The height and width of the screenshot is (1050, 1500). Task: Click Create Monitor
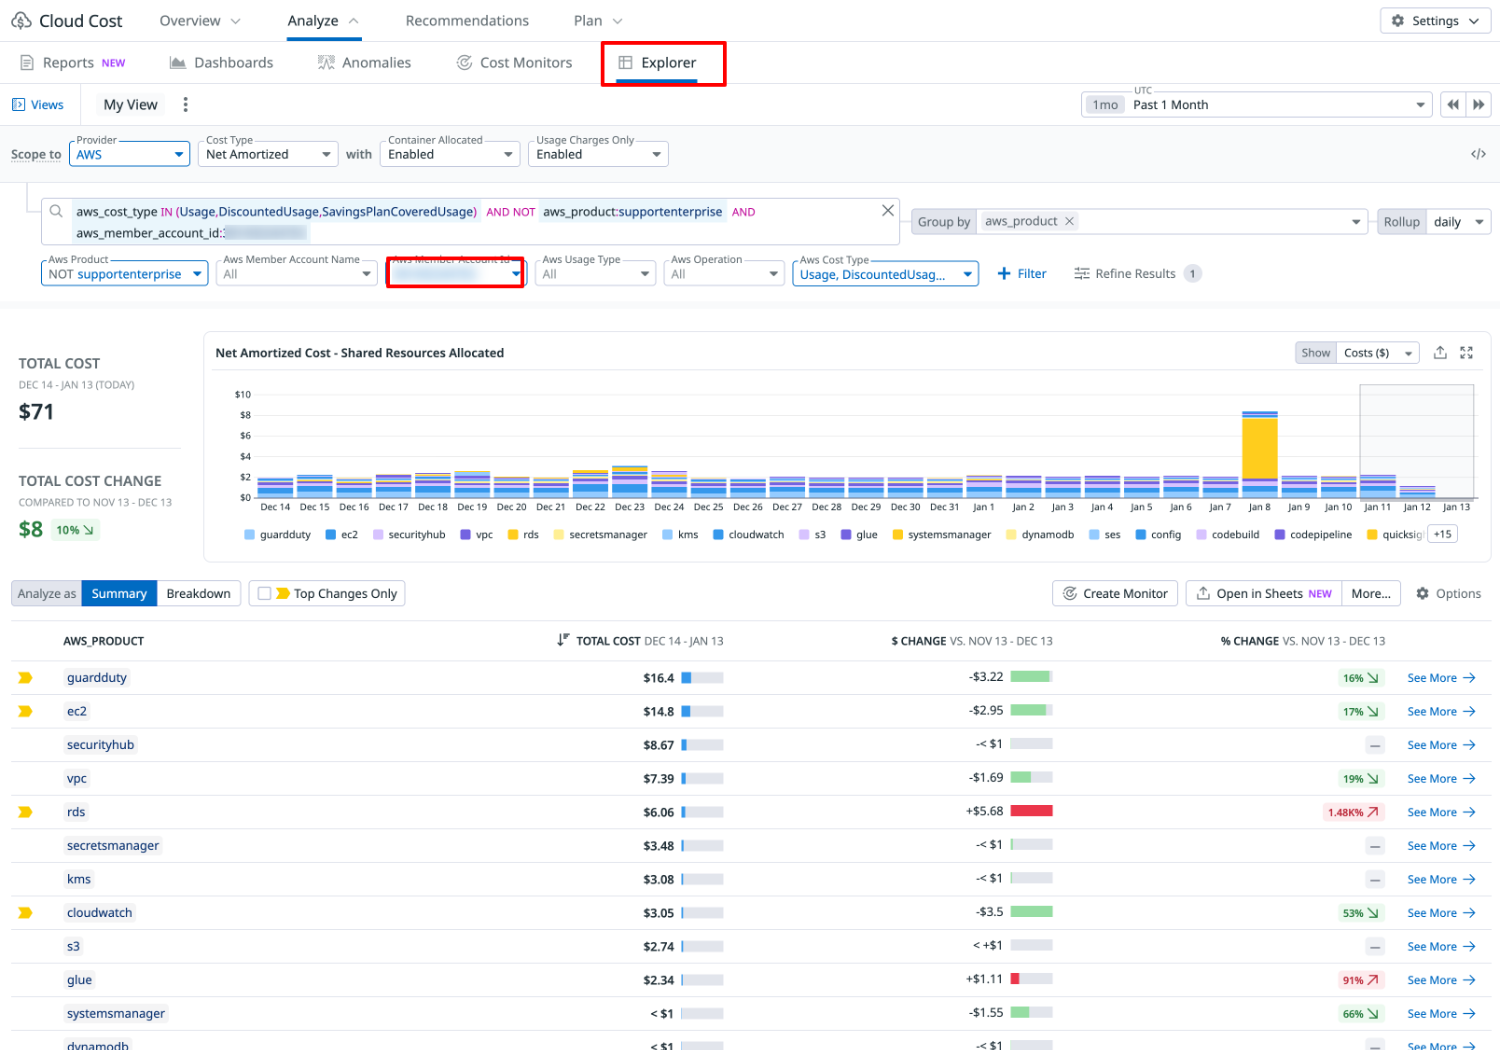tap(1114, 592)
